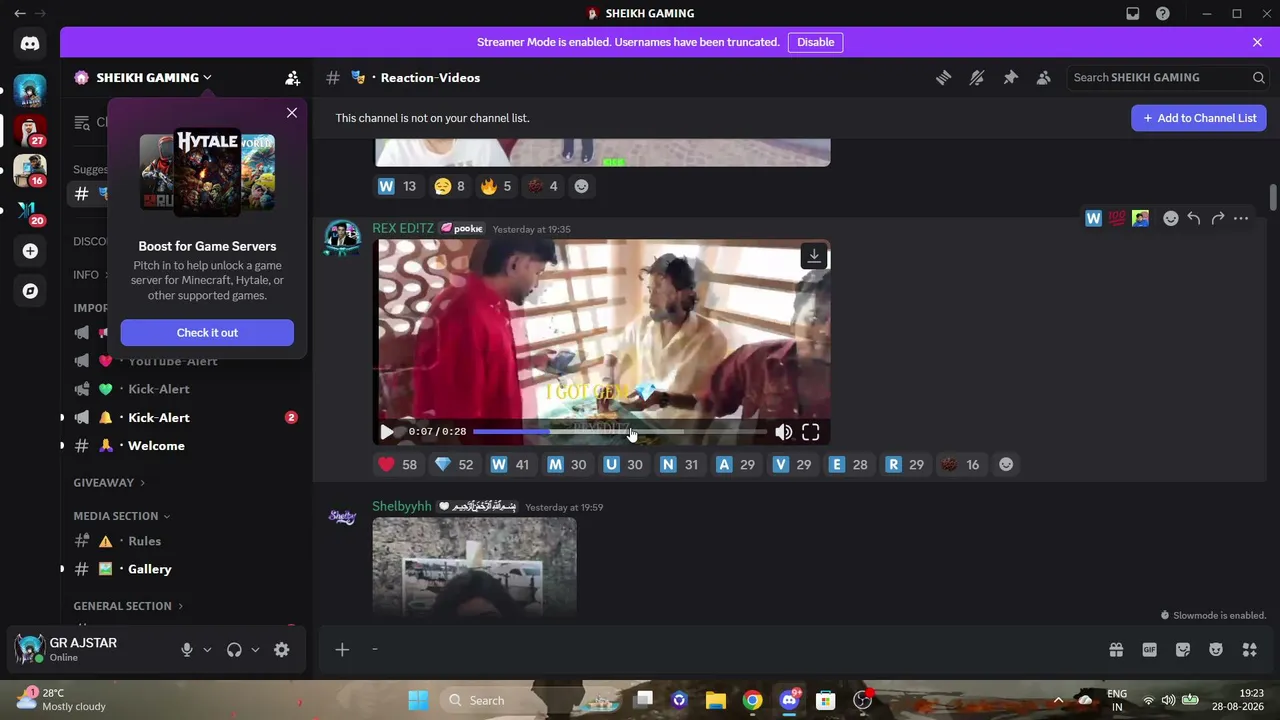This screenshot has height=720, width=1280.
Task: Search within SHEIKH GAMING field
Action: pos(1168,77)
